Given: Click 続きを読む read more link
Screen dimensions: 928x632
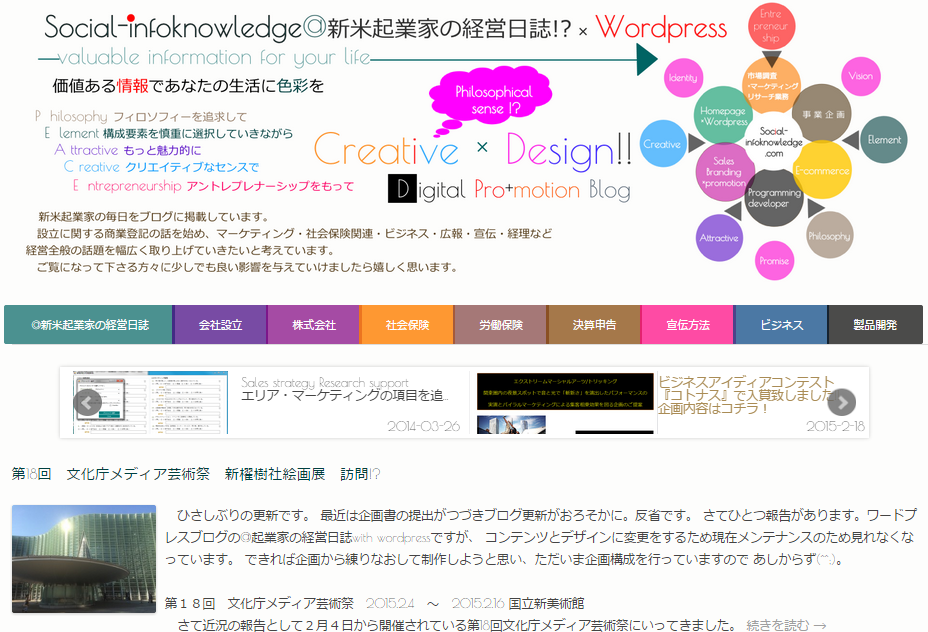Looking at the screenshot, I should coord(786,625).
